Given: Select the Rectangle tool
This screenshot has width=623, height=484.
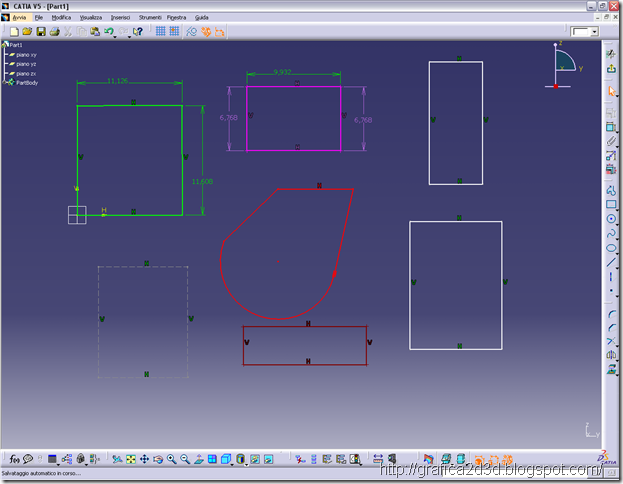Looking at the screenshot, I should pos(611,204).
